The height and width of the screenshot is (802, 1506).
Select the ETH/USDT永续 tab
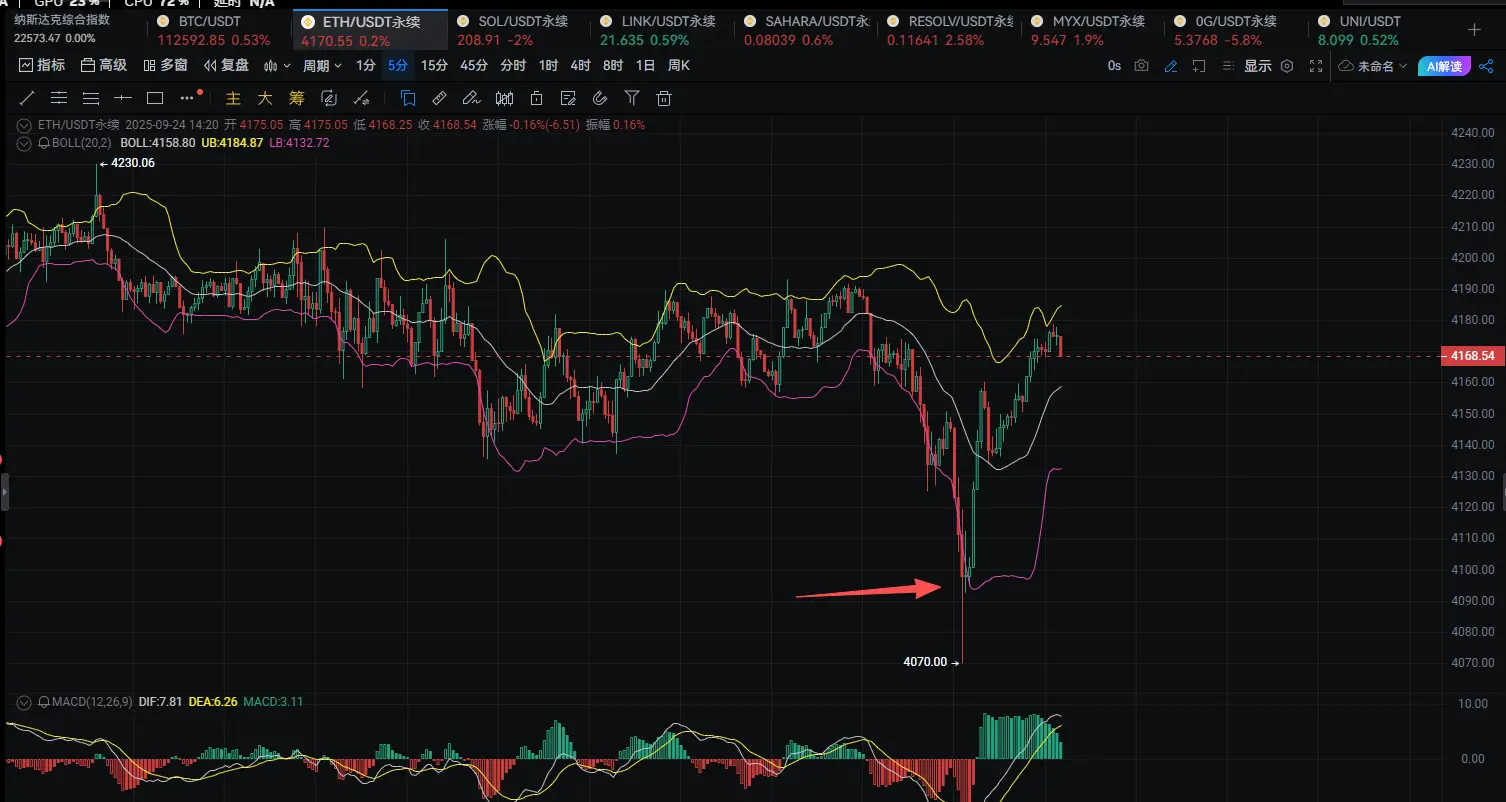click(x=371, y=30)
